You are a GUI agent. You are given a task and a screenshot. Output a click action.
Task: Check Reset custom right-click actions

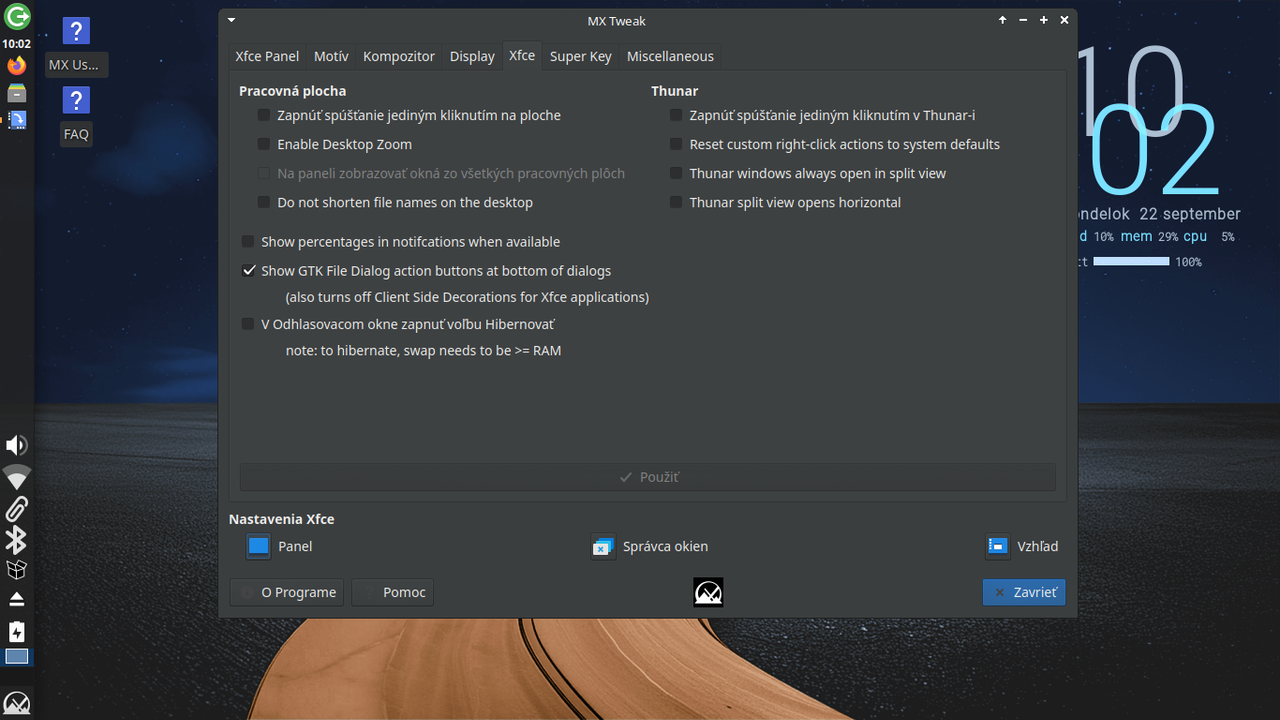(x=676, y=144)
